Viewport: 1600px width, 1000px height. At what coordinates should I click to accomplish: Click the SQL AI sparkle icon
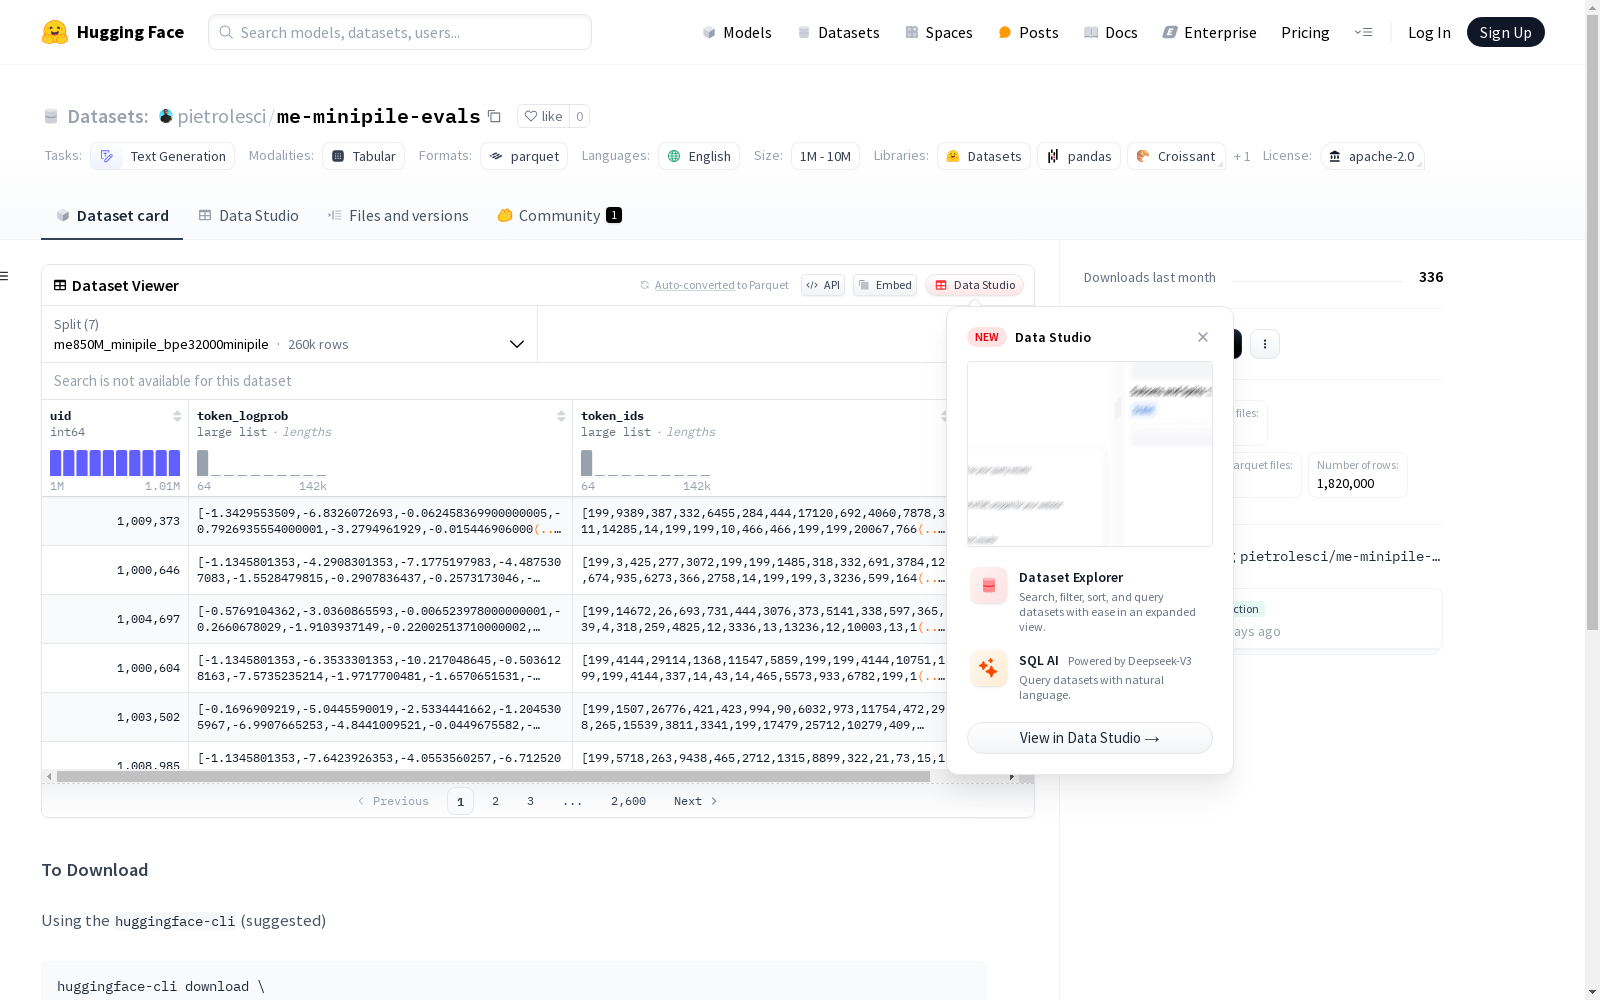[x=989, y=668]
